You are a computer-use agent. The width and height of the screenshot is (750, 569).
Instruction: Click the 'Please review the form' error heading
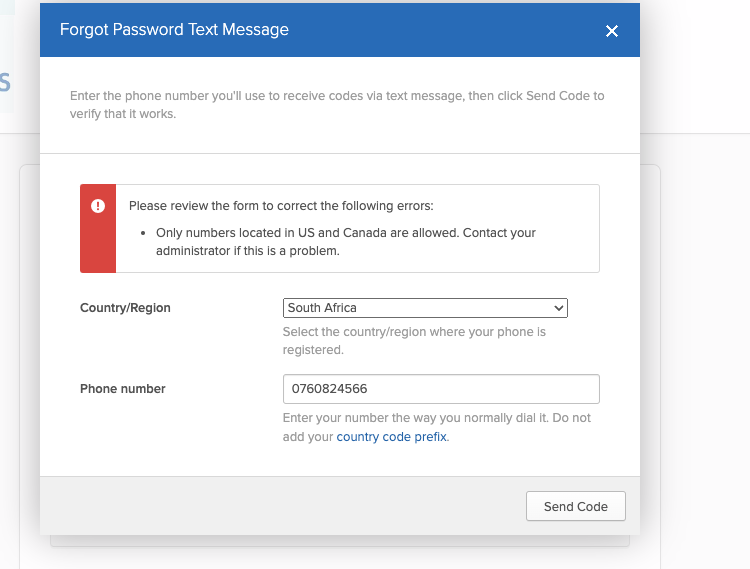click(281, 206)
